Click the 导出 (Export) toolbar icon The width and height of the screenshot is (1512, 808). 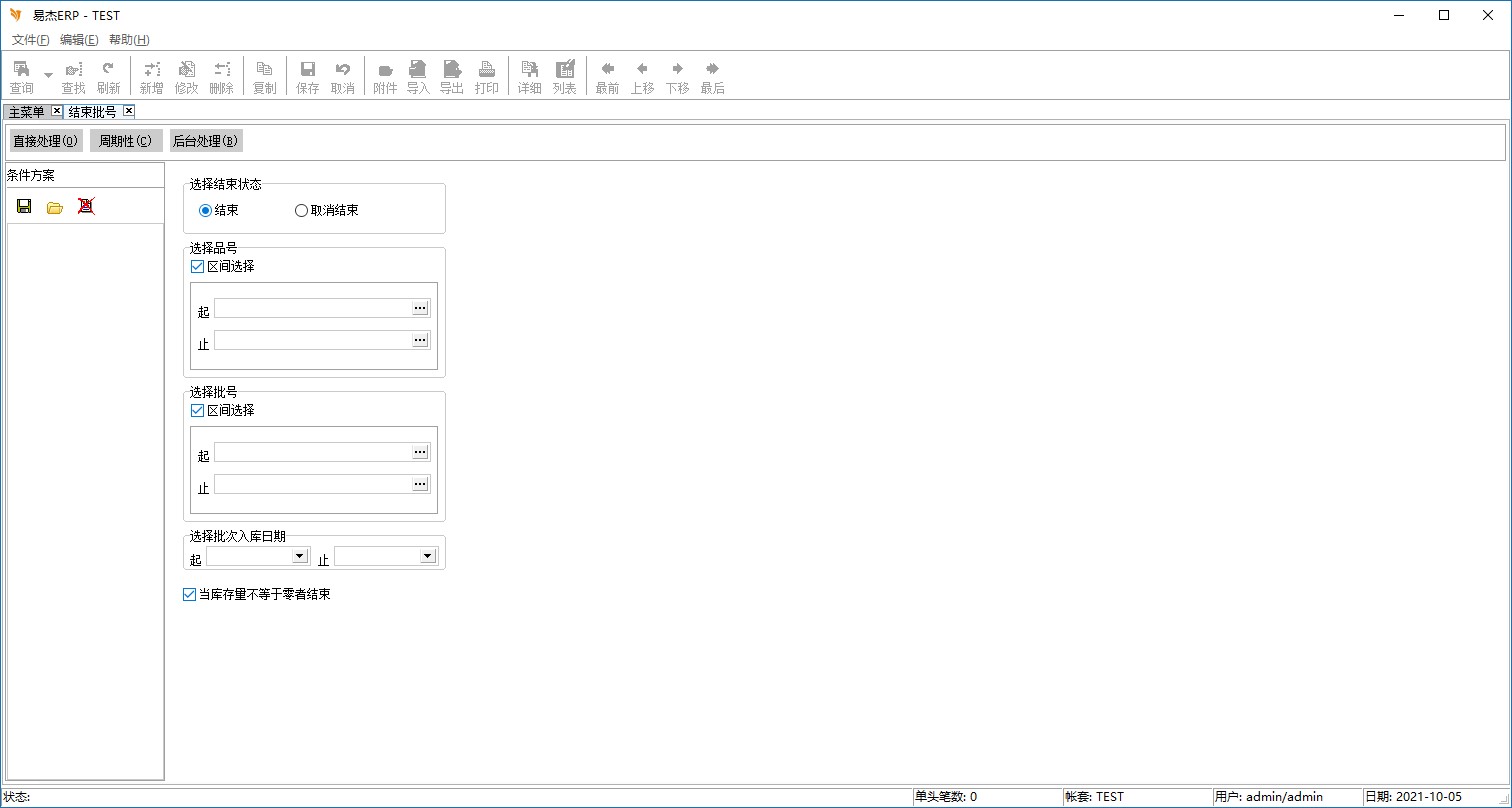coord(452,76)
